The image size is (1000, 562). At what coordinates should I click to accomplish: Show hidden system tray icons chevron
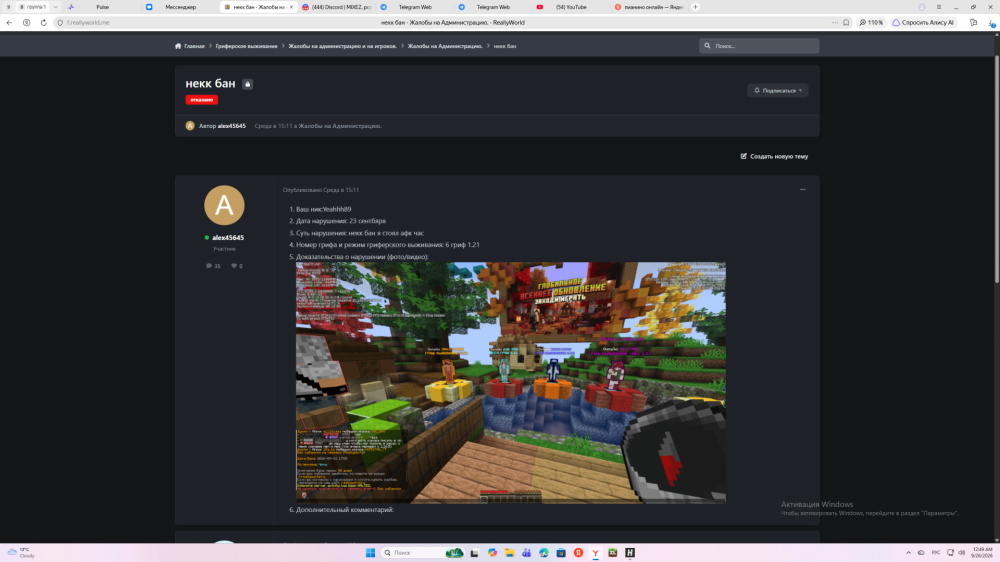click(x=908, y=553)
